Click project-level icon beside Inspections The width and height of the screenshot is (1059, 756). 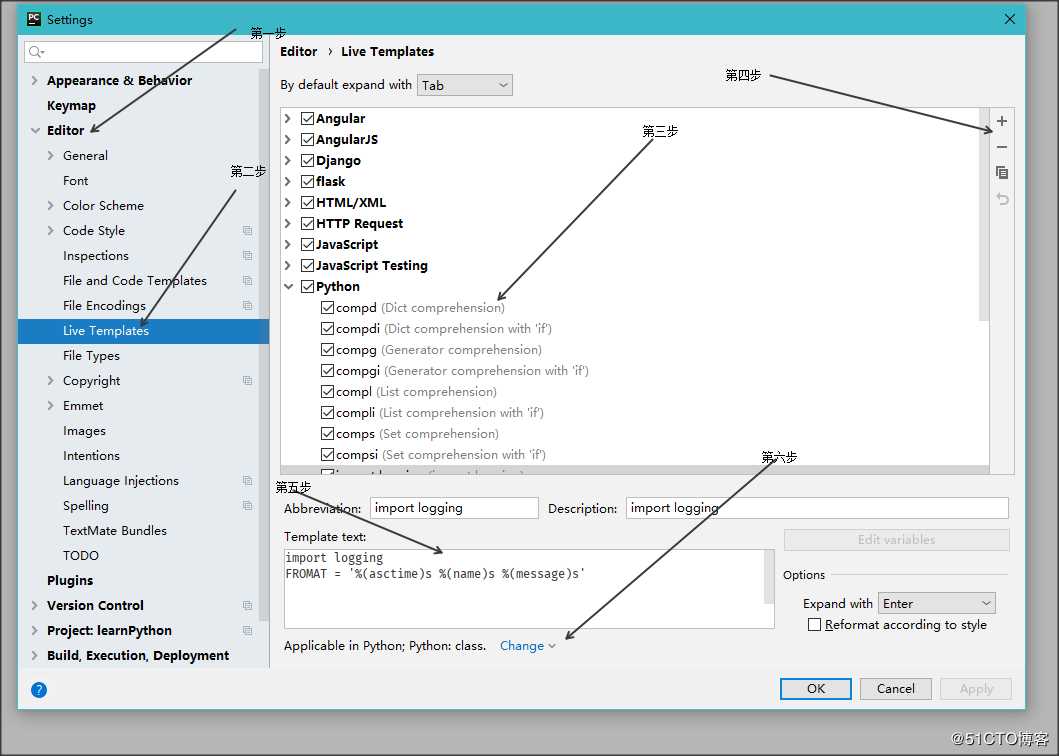(x=247, y=255)
